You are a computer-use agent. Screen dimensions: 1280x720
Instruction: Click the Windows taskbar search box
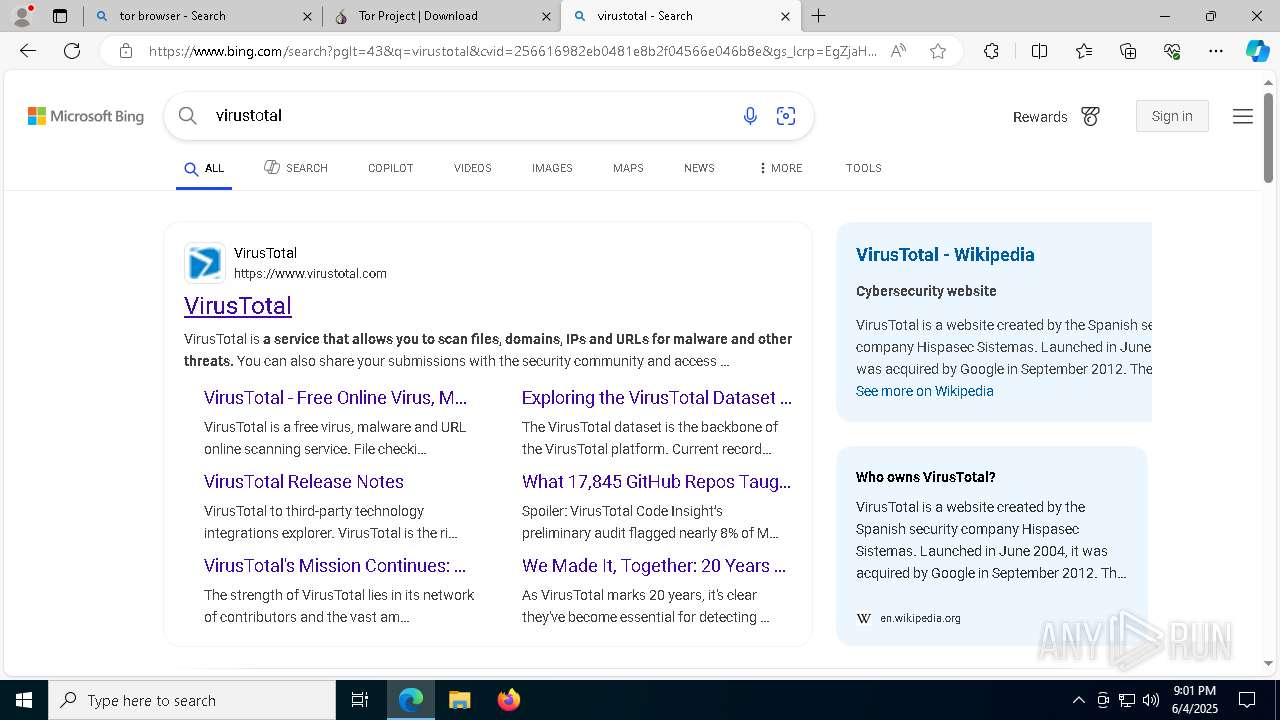[x=192, y=700]
